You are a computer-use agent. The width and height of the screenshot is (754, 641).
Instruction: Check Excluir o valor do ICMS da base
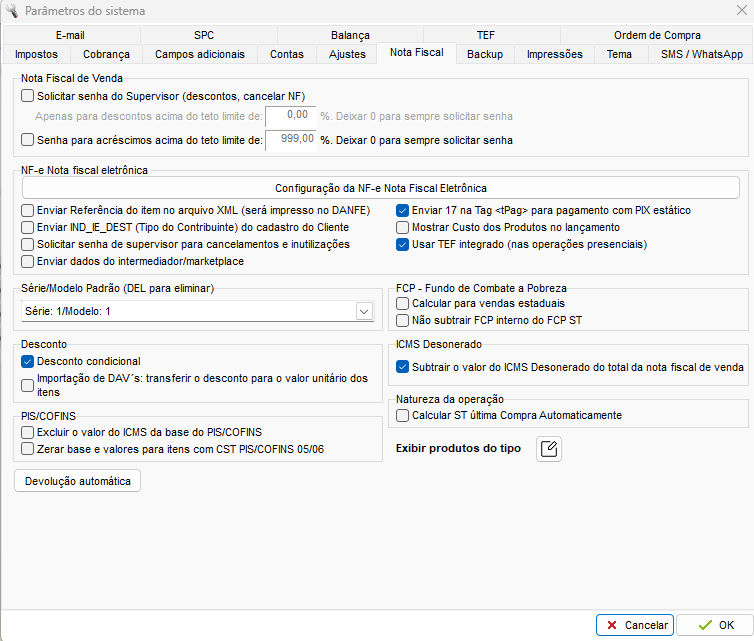point(28,432)
